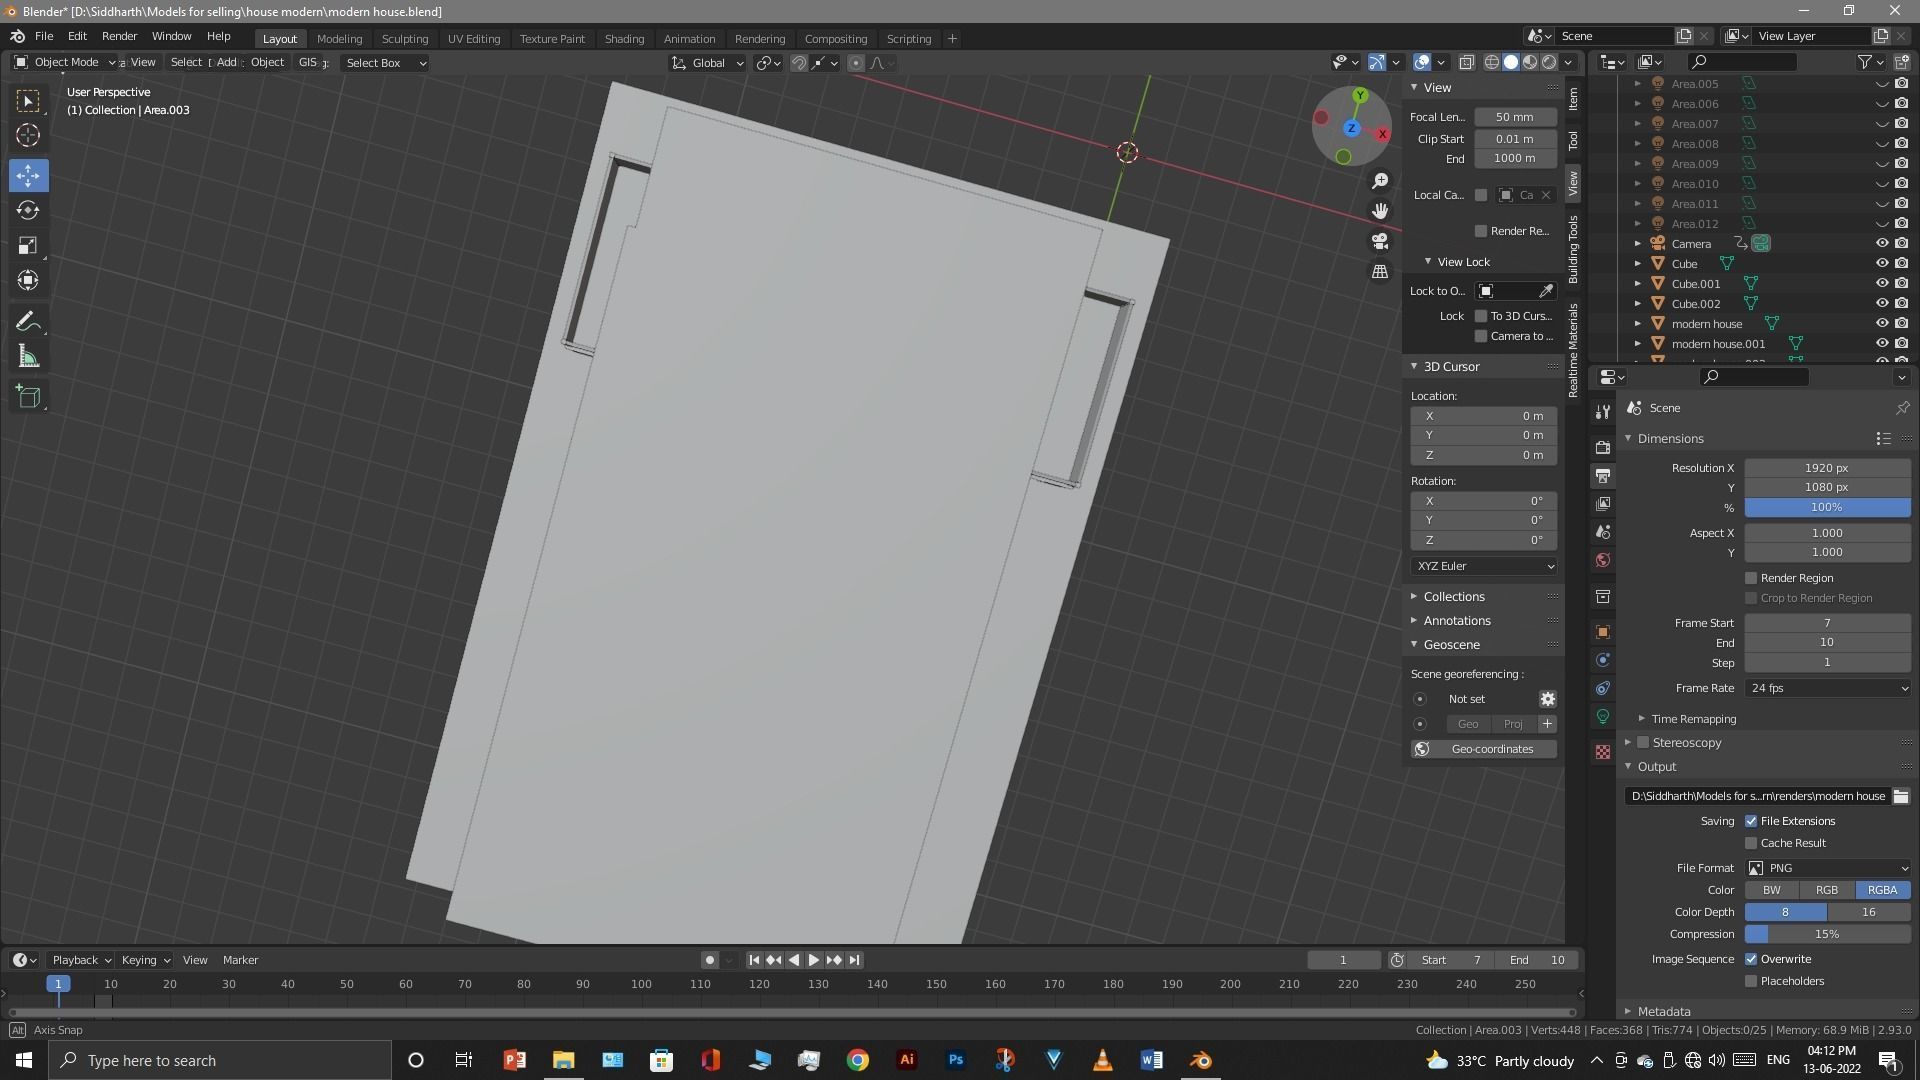Select the Cursor tool in toolbar

pyautogui.click(x=28, y=136)
